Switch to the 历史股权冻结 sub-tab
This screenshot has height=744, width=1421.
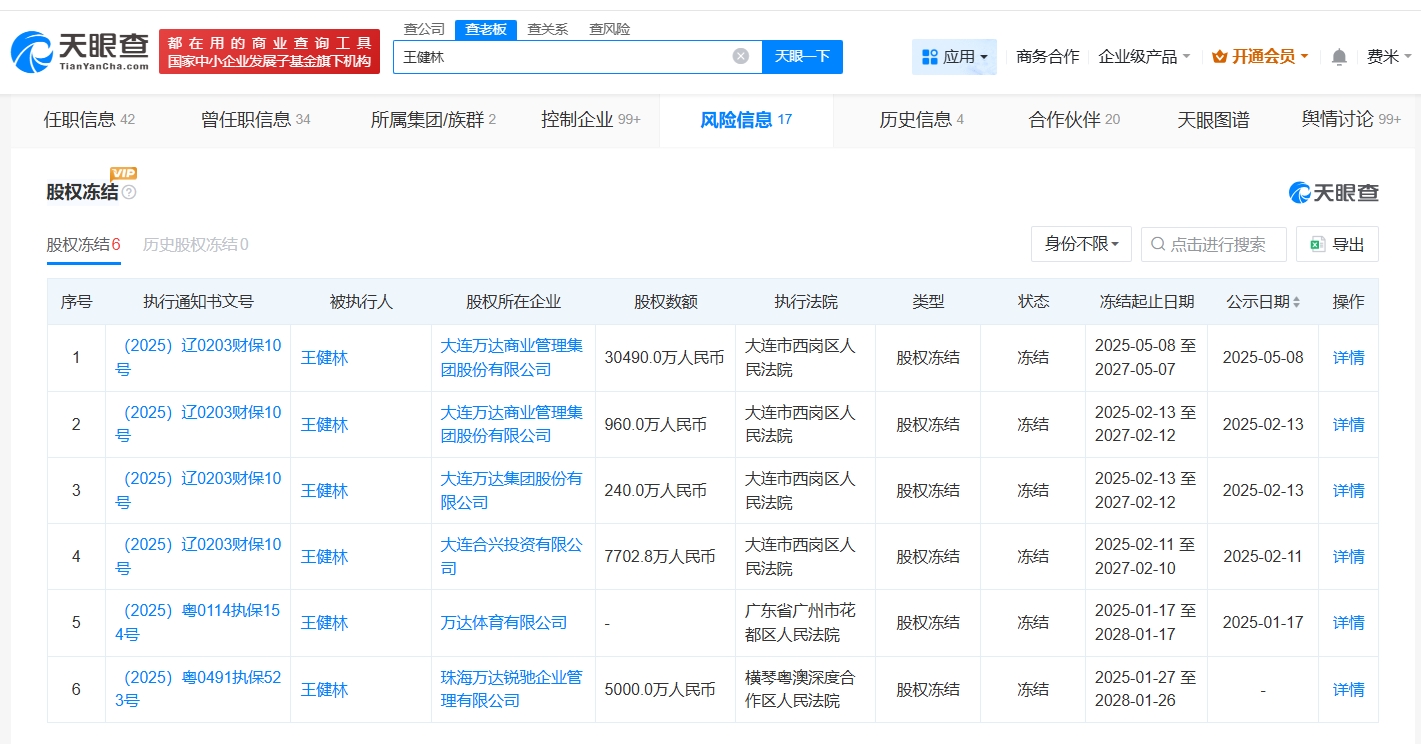coord(196,244)
